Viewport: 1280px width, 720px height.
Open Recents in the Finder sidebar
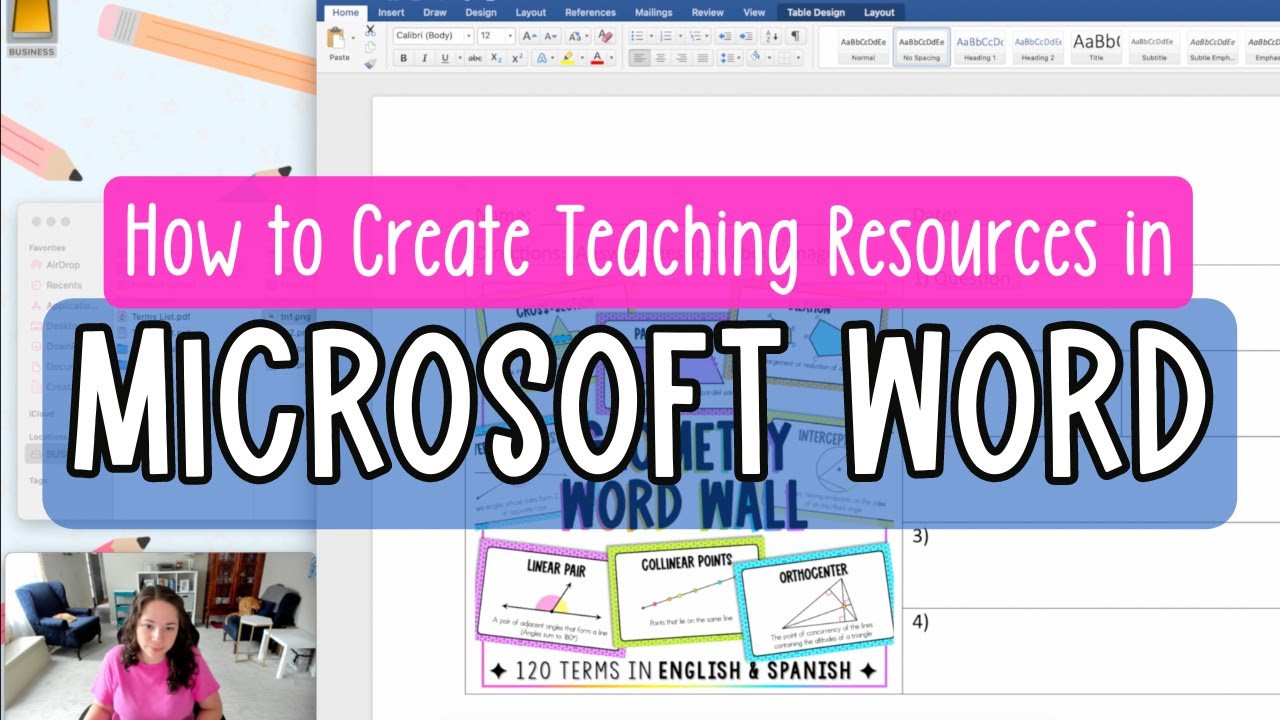click(x=55, y=286)
